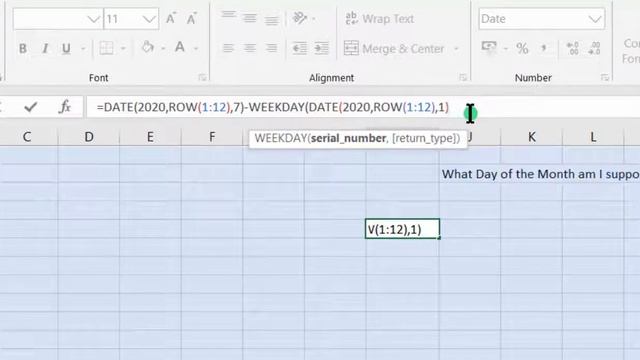This screenshot has width=640, height=360.
Task: Select column K header
Action: pyautogui.click(x=531, y=137)
